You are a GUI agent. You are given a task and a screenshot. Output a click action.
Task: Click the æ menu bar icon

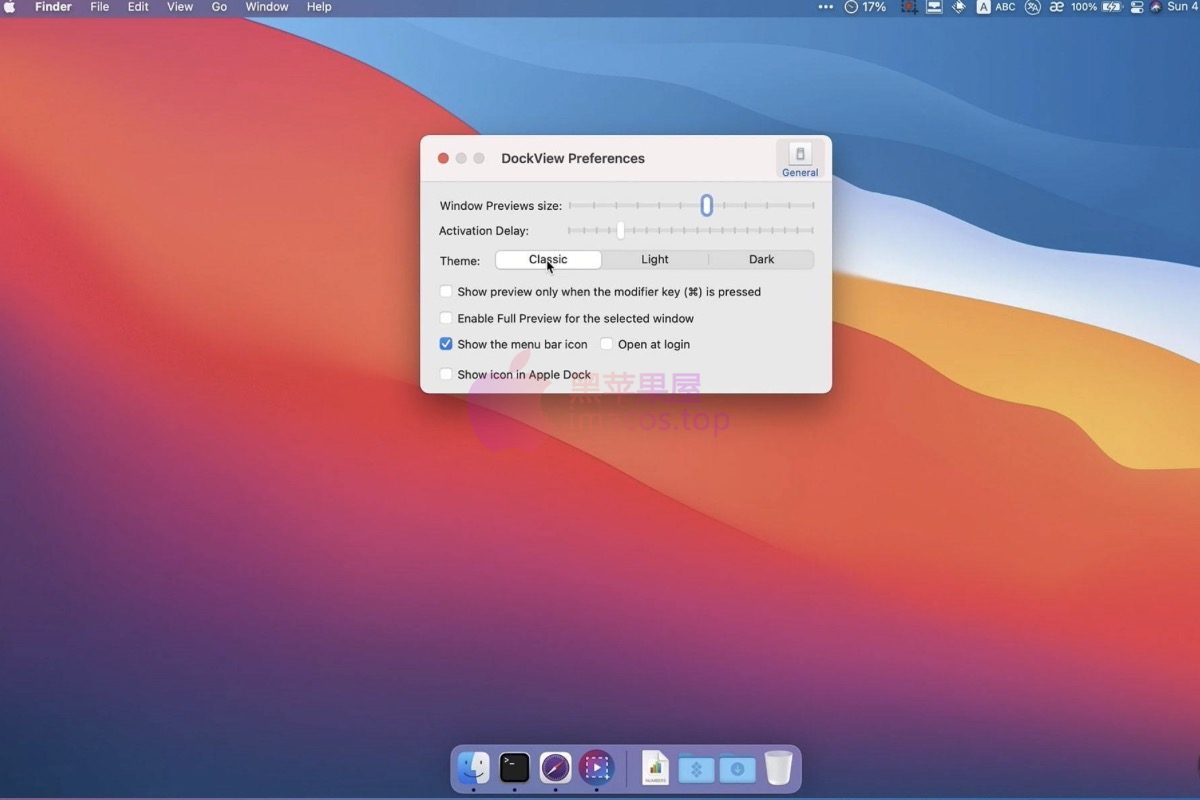(1056, 7)
